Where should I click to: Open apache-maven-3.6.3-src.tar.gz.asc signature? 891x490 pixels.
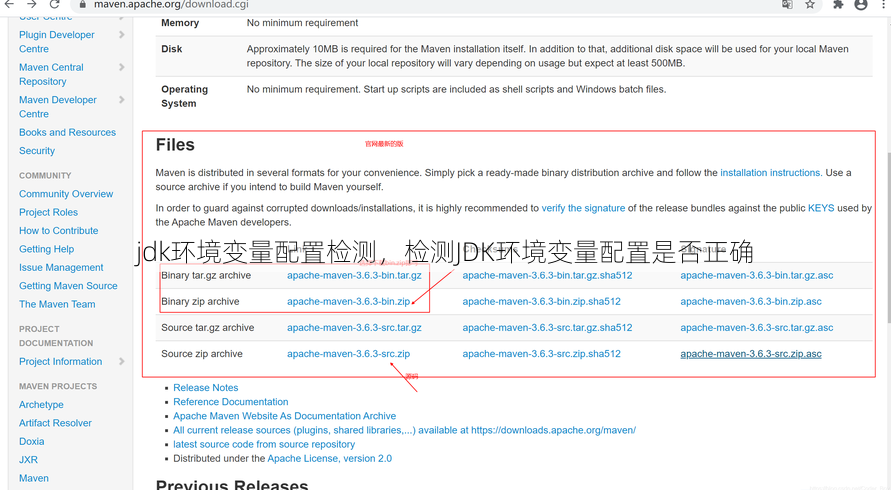click(757, 327)
